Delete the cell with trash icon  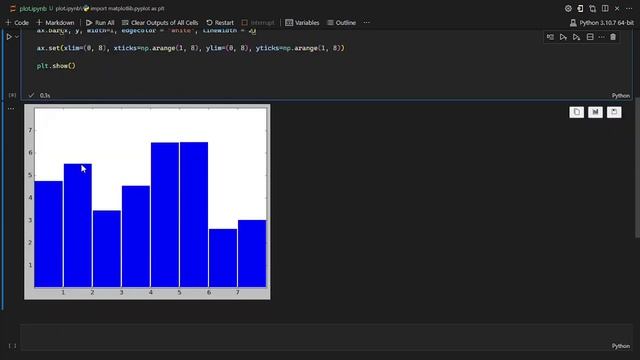613,37
